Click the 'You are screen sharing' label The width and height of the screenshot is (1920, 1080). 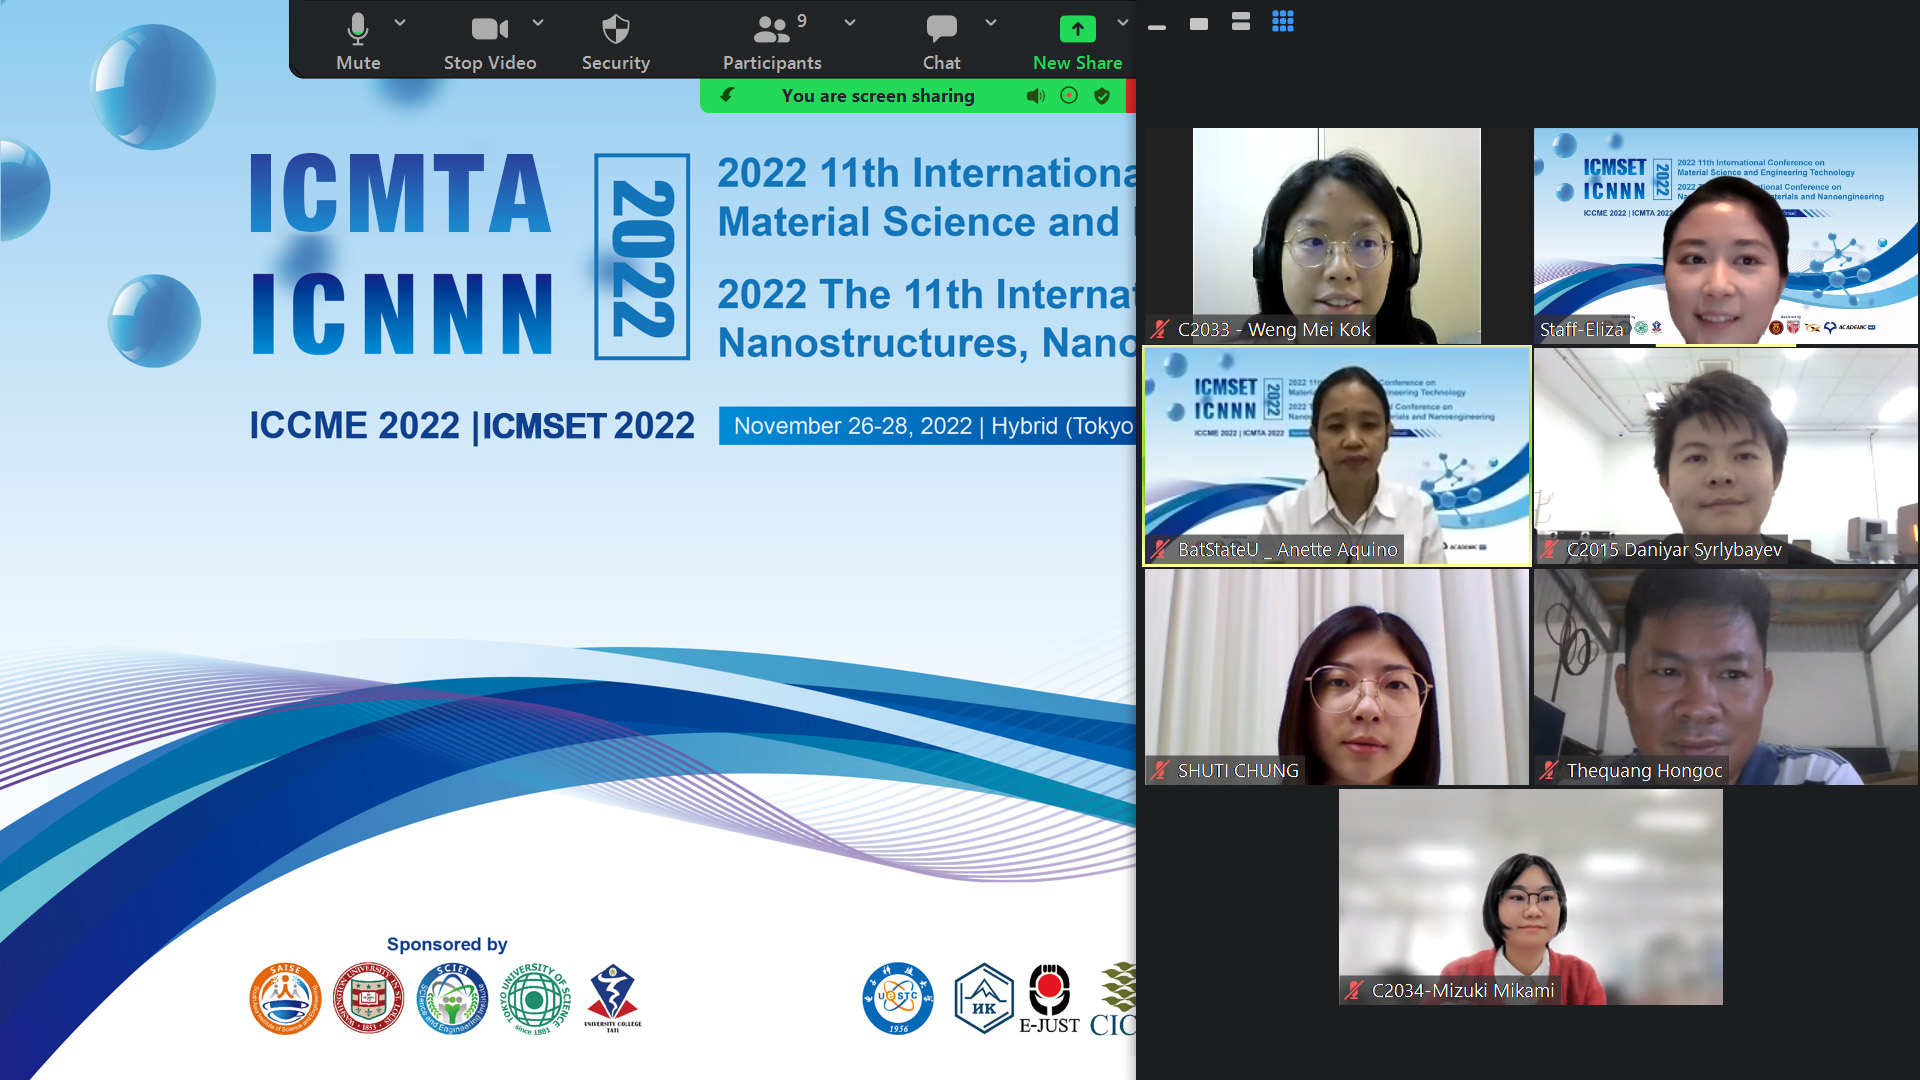(x=878, y=96)
